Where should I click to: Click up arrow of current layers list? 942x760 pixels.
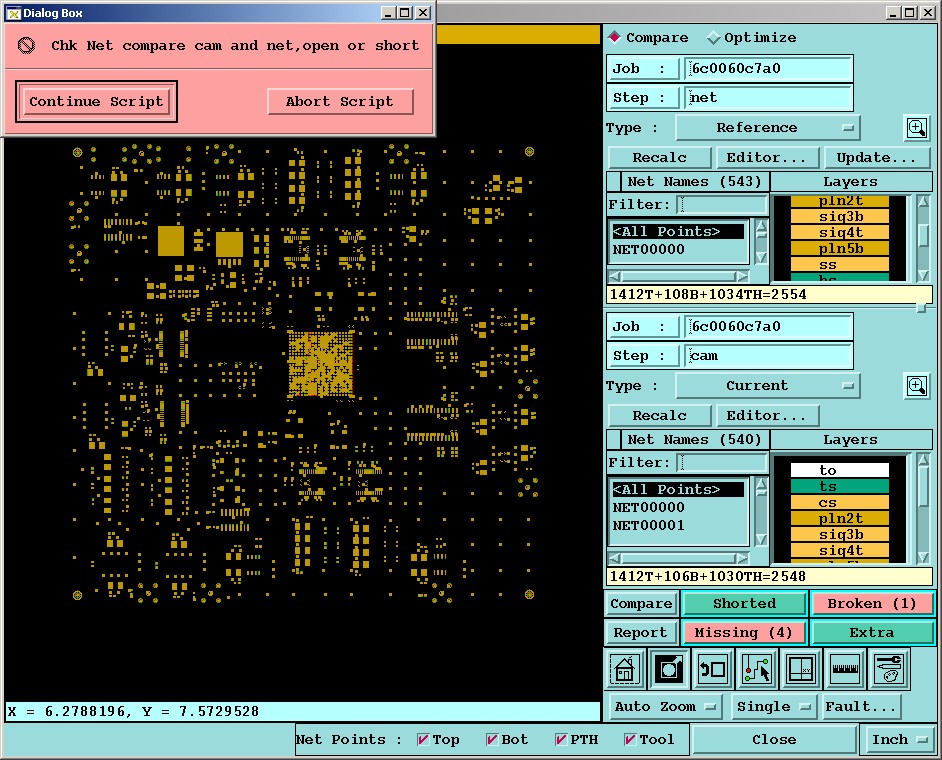[x=923, y=460]
